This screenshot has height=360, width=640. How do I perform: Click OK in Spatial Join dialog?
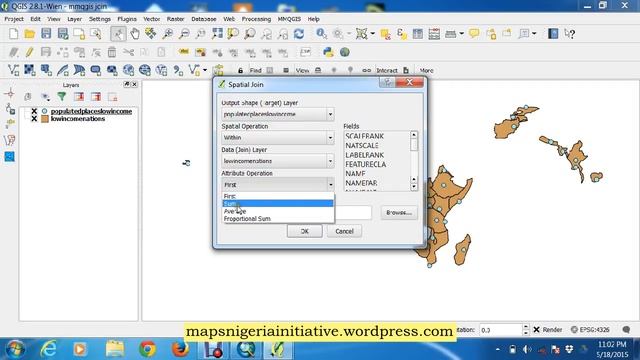(304, 231)
